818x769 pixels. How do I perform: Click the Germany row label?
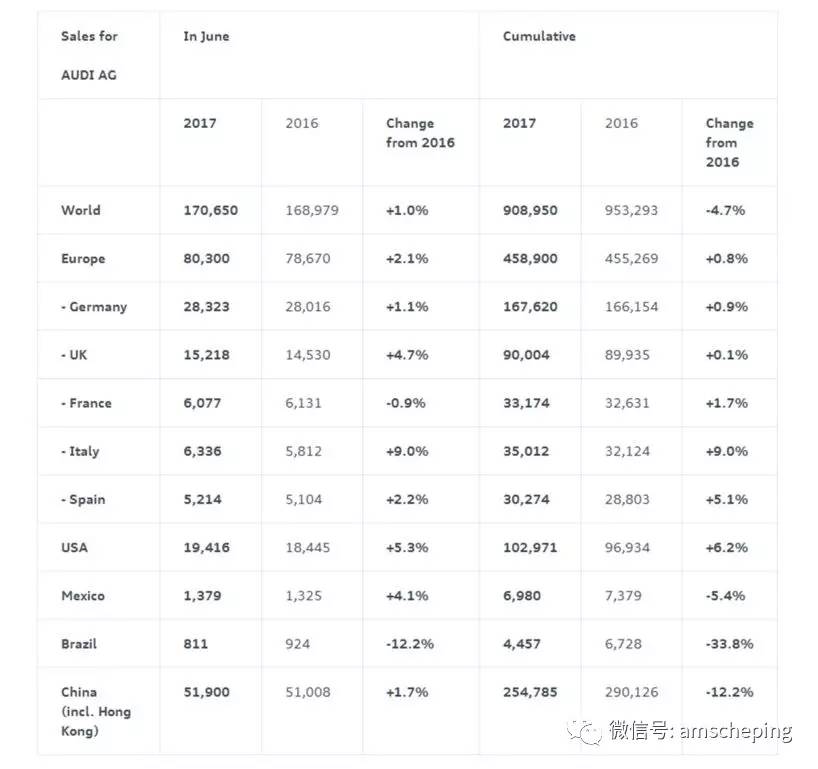(94, 307)
